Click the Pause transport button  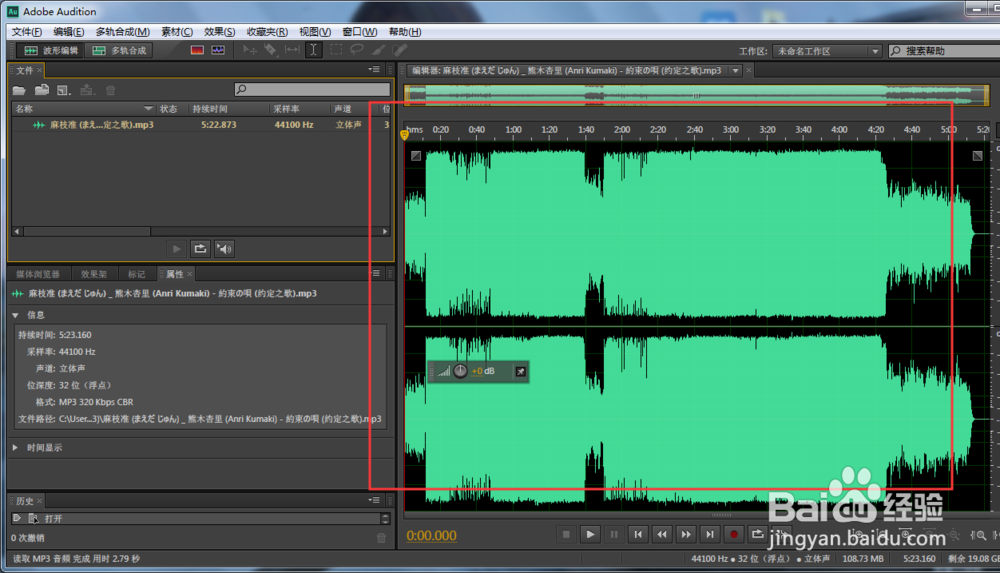point(614,535)
